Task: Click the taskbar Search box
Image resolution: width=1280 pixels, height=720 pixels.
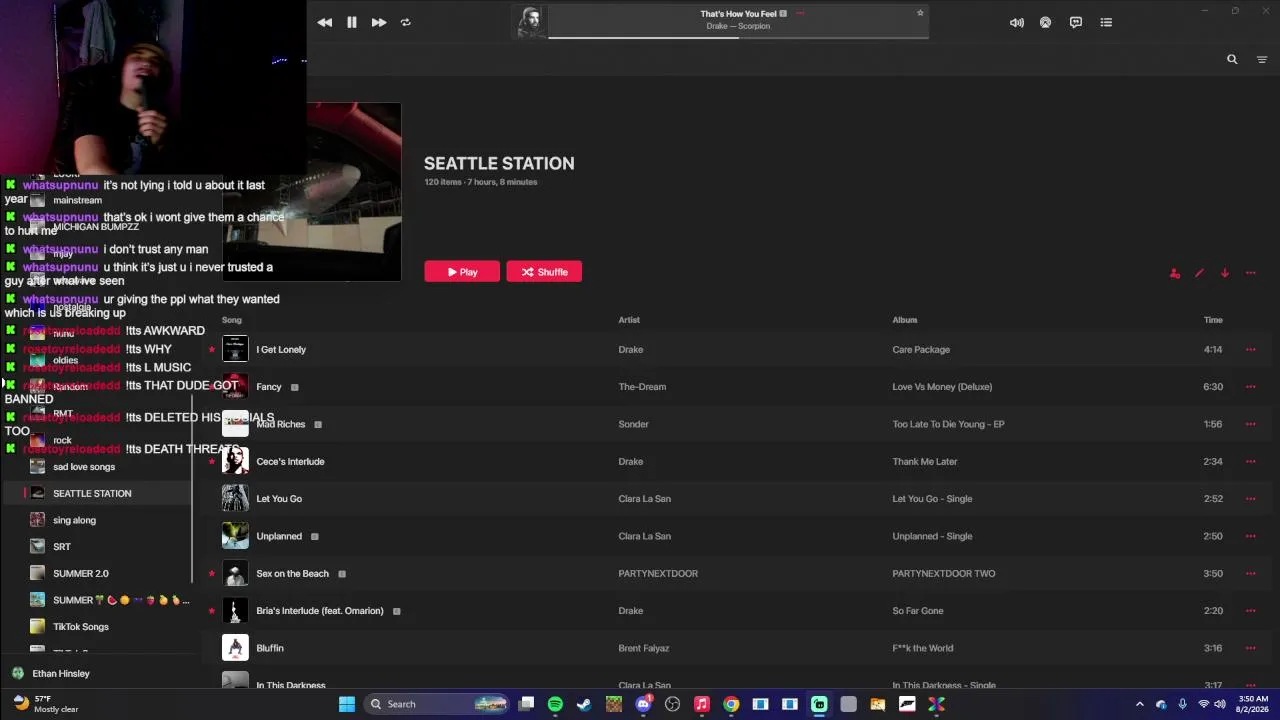Action: click(437, 704)
